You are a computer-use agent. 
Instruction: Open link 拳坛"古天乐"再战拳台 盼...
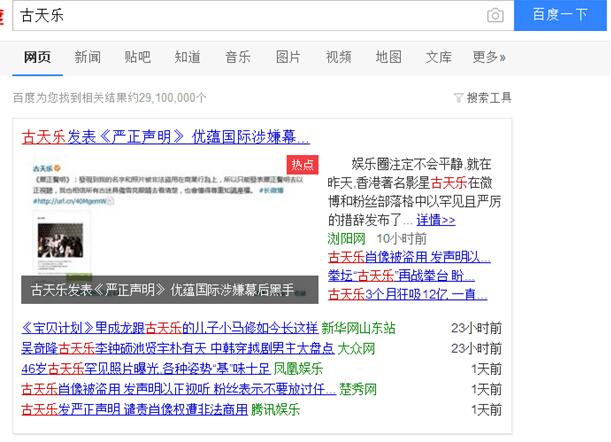tap(401, 276)
